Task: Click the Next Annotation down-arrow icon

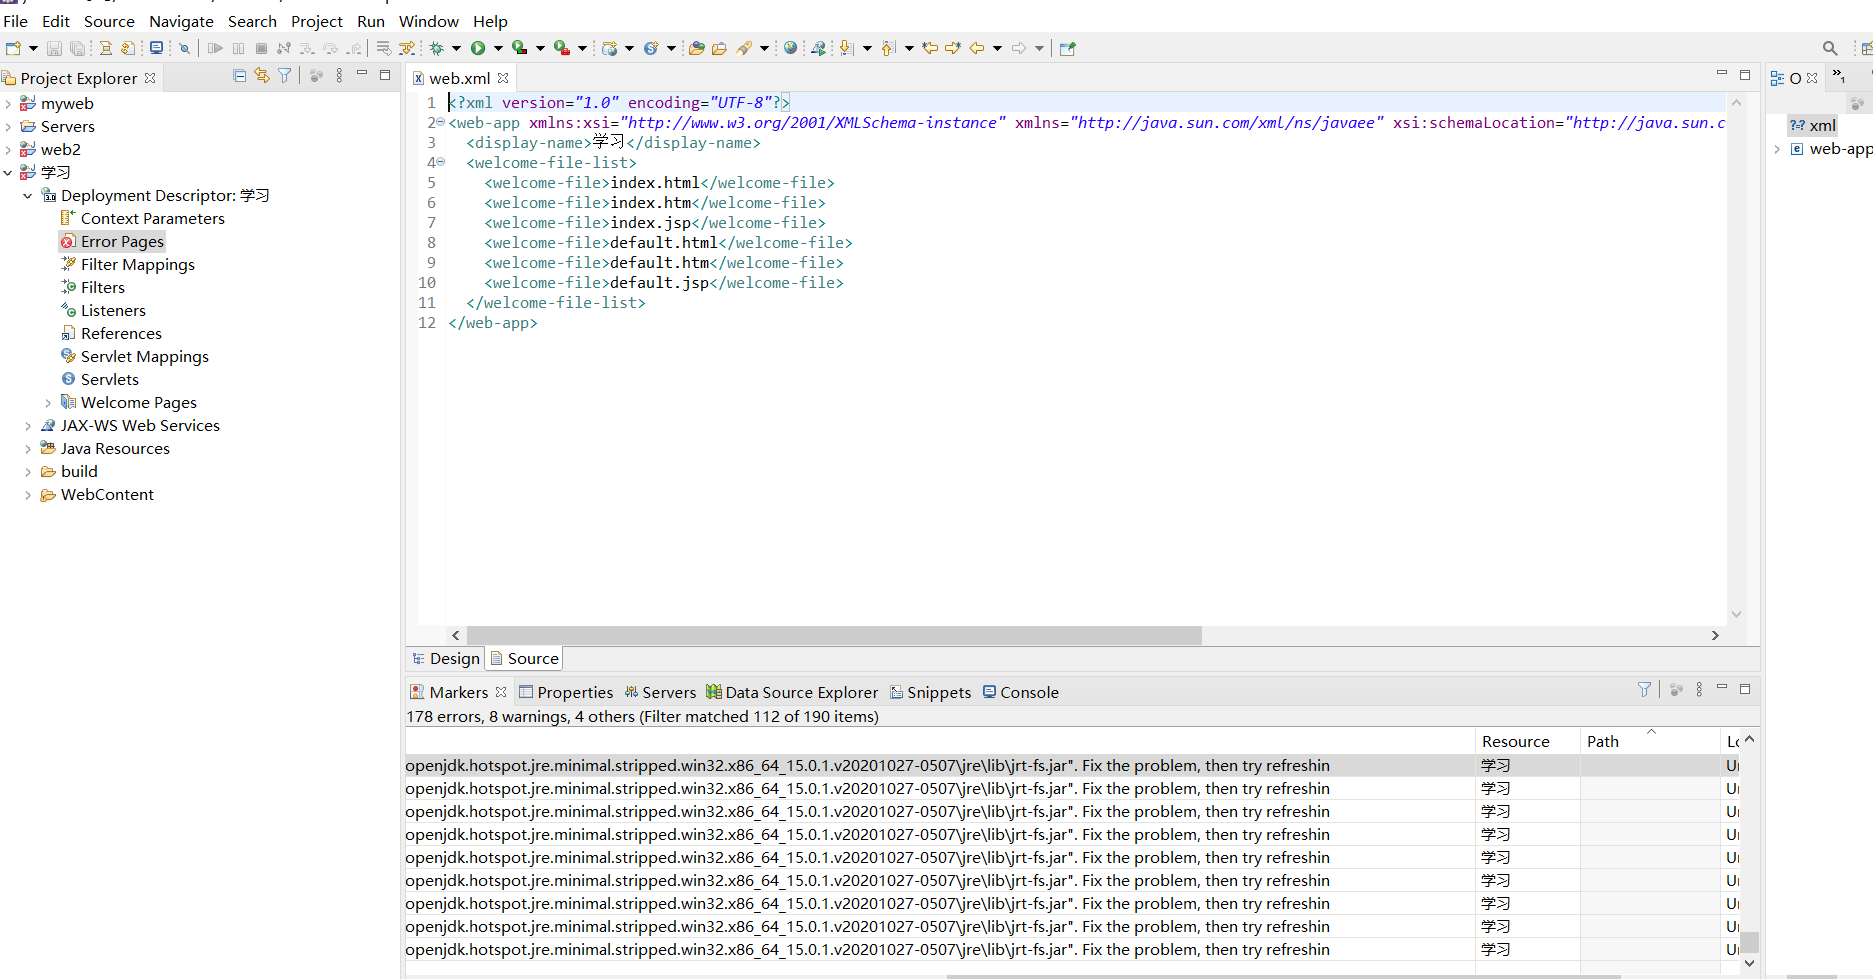Action: (846, 48)
